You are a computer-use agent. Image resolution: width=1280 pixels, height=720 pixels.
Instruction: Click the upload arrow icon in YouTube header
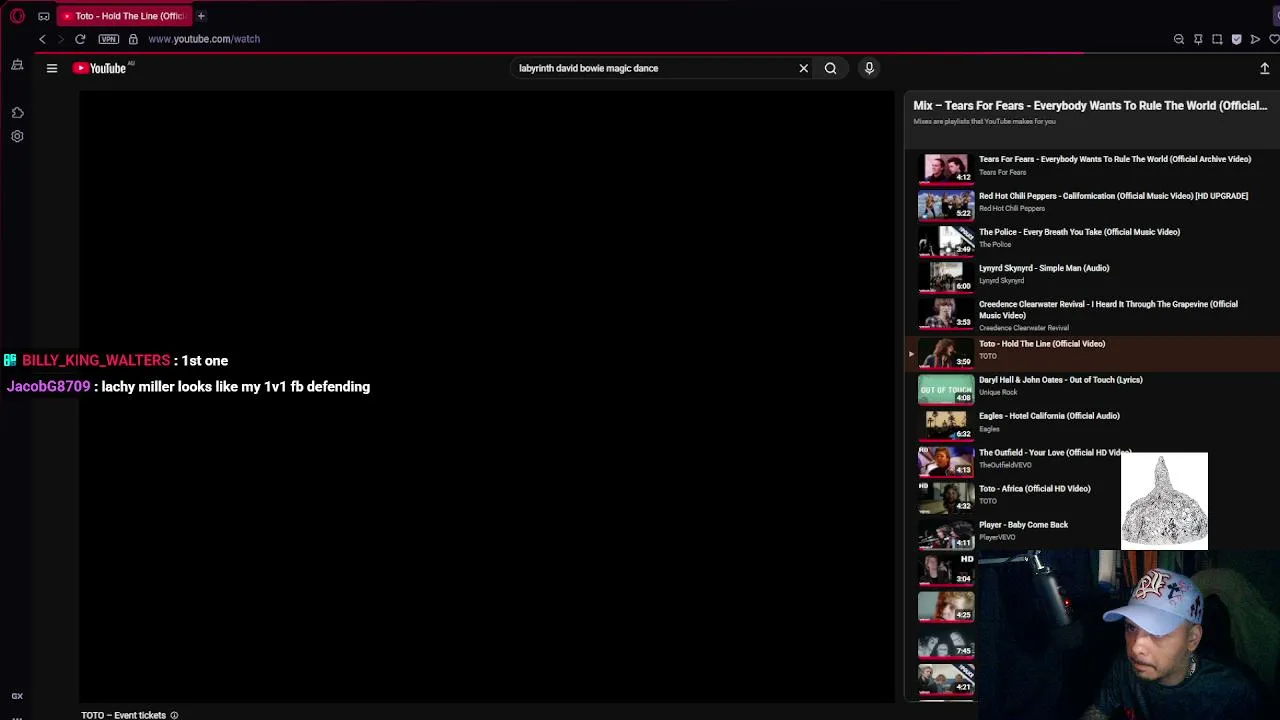[x=1264, y=68]
